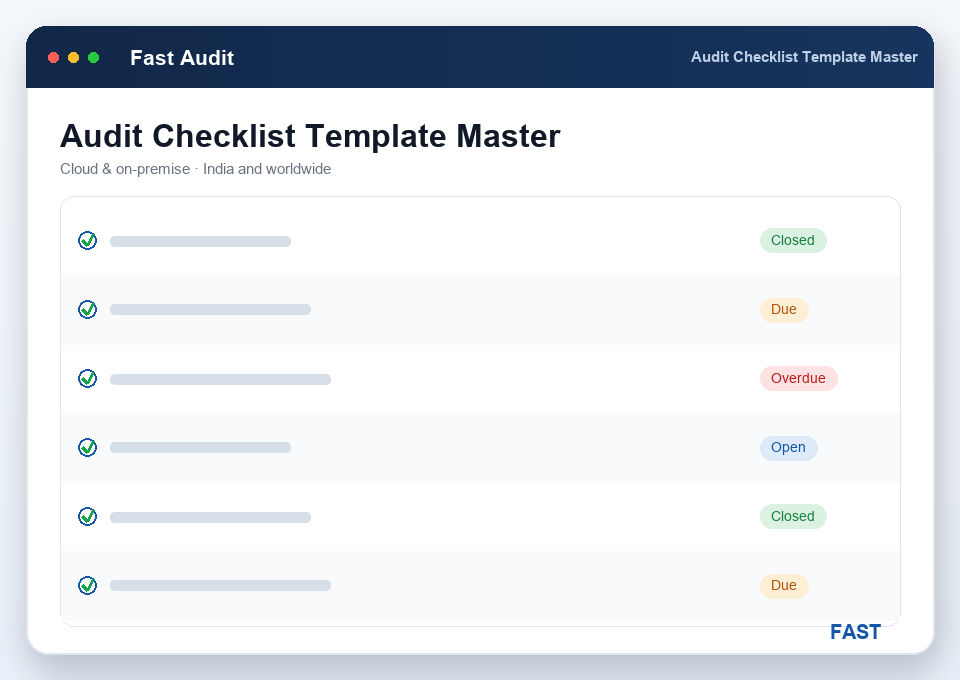
Task: Select the Open status badge
Action: (789, 447)
